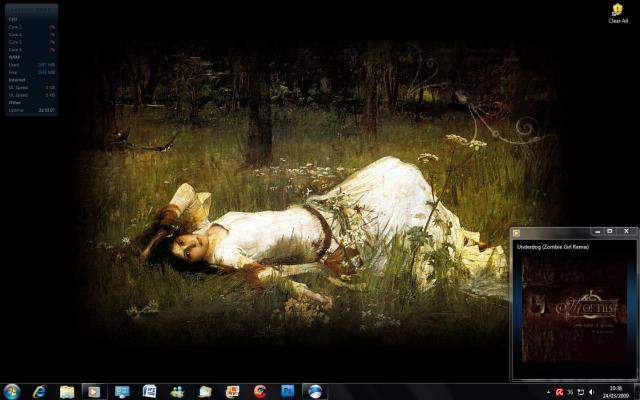640x400 pixels.
Task: Open the Windows Start orb
Action: coord(12,391)
